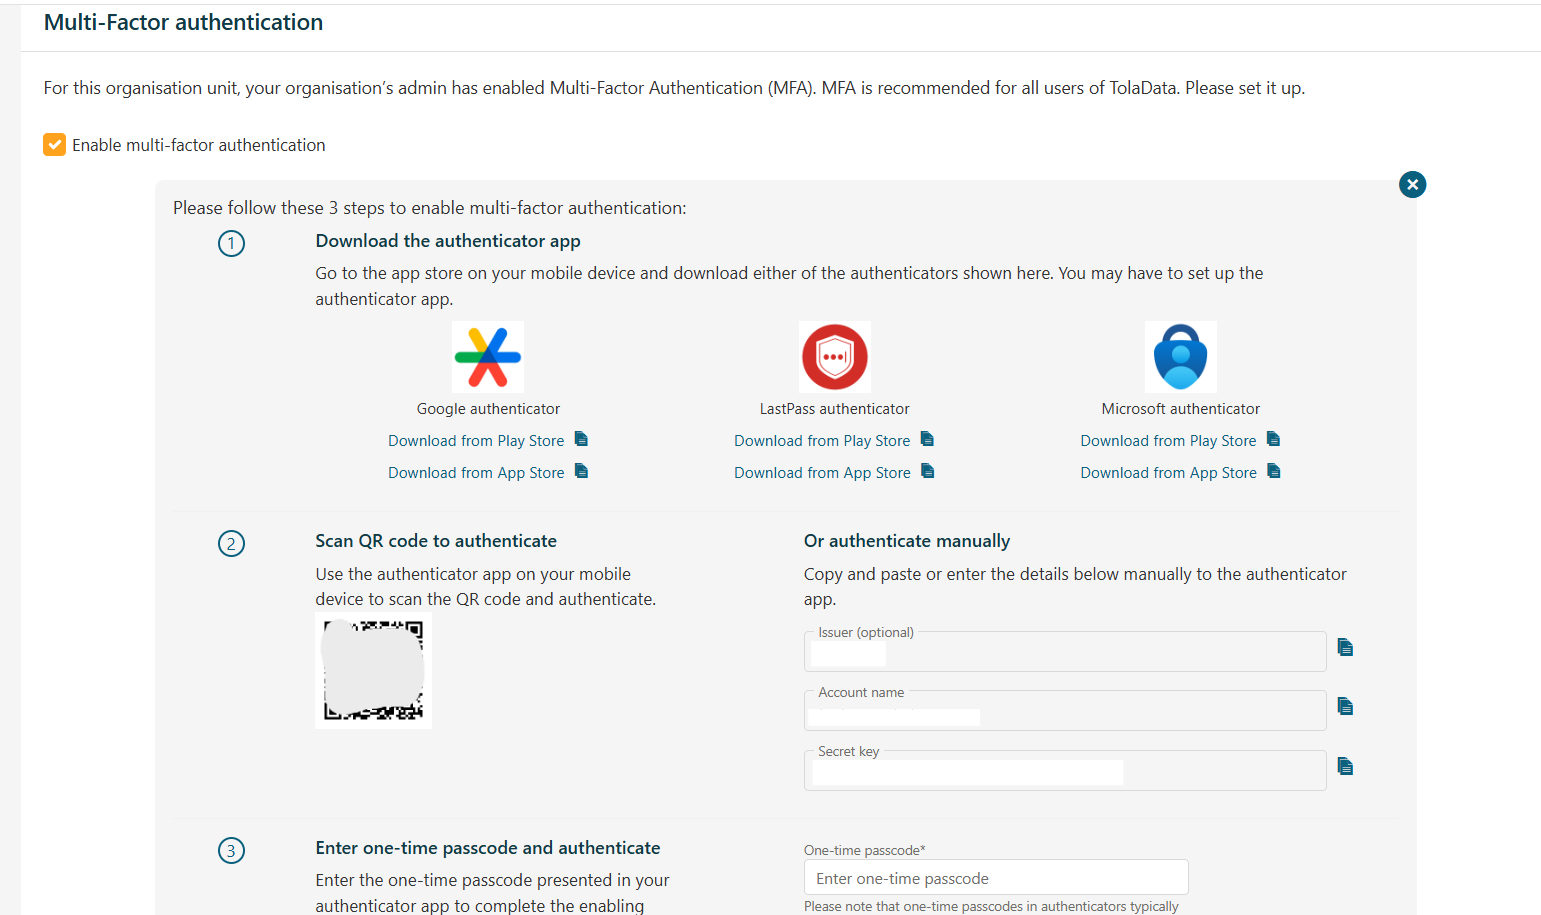The height and width of the screenshot is (915, 1541).
Task: Copy the Account name value
Action: 1345,707
